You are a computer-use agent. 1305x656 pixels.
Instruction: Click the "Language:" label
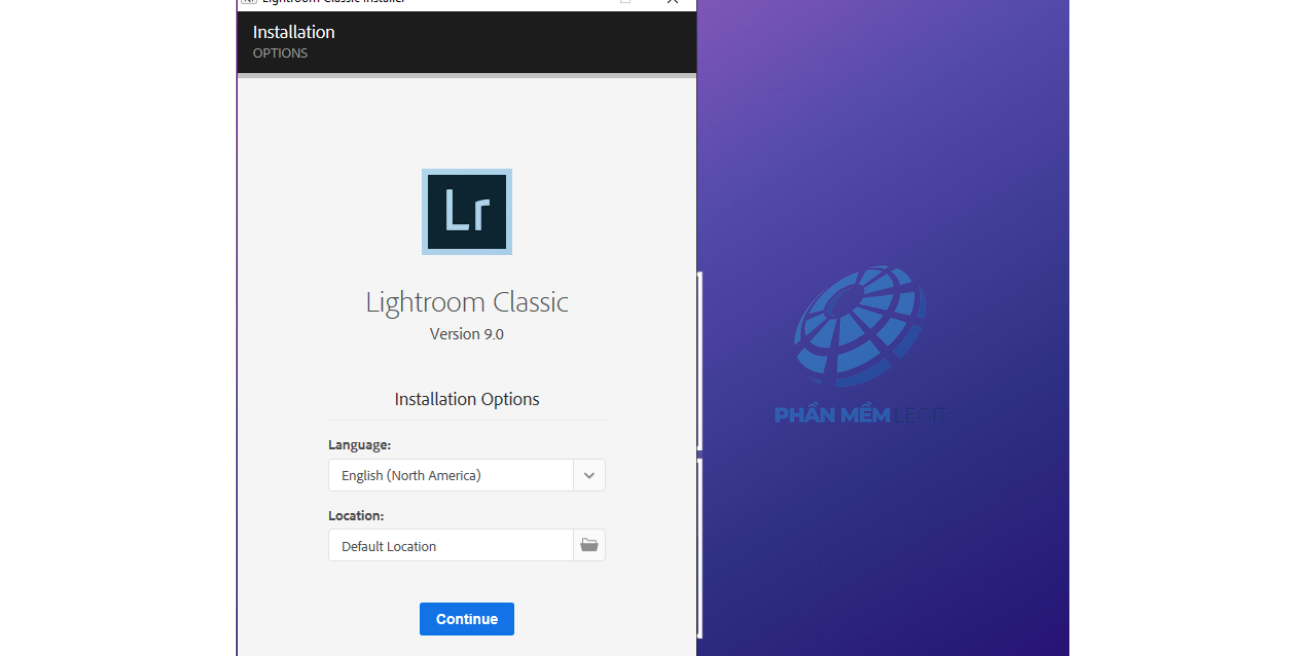tap(360, 444)
